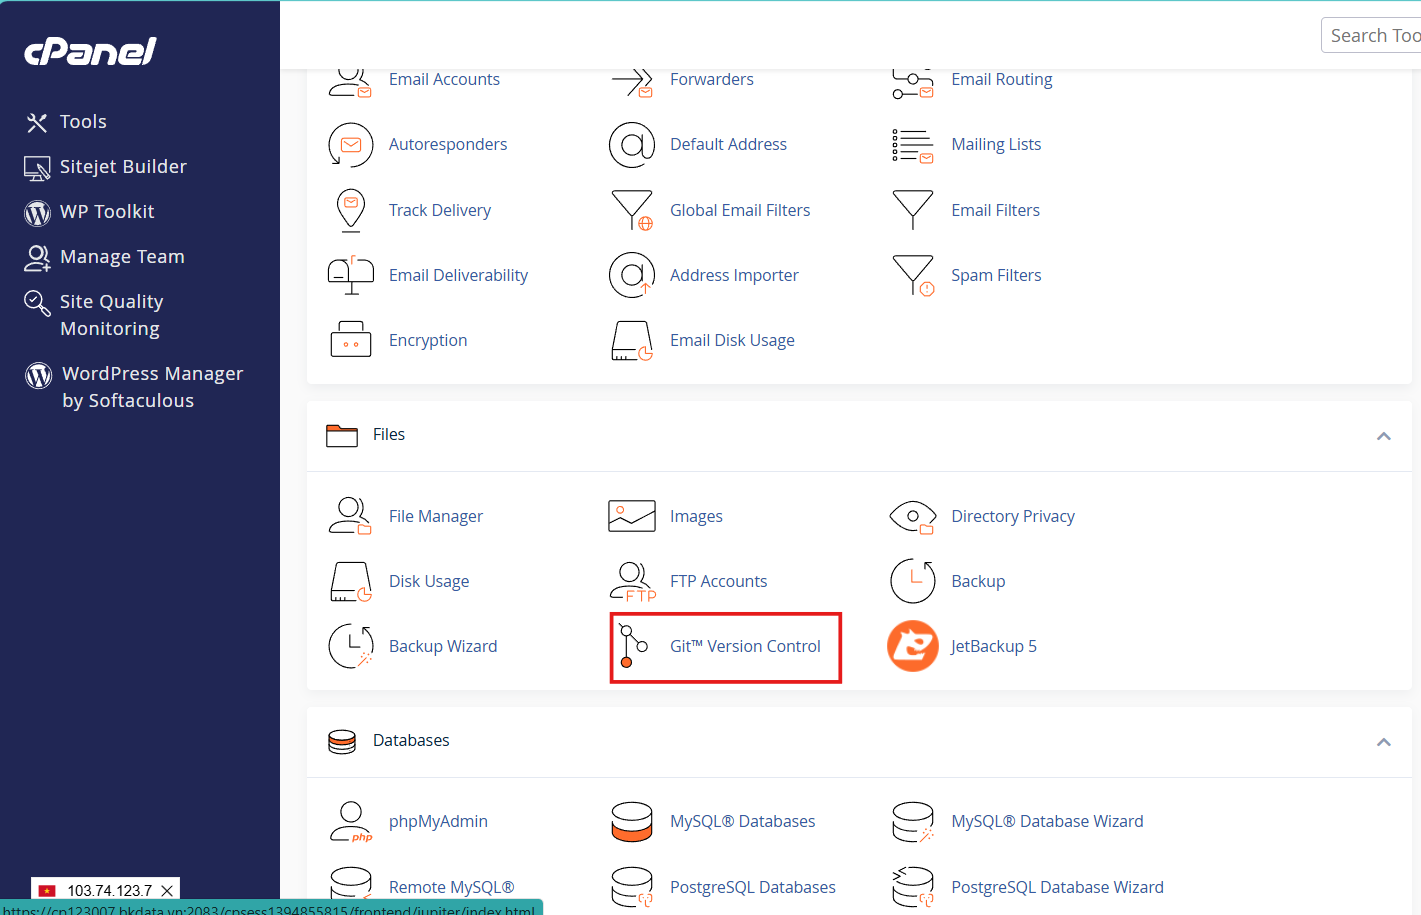The image size is (1421, 915).
Task: Open the phpMyAdmin link
Action: click(438, 821)
